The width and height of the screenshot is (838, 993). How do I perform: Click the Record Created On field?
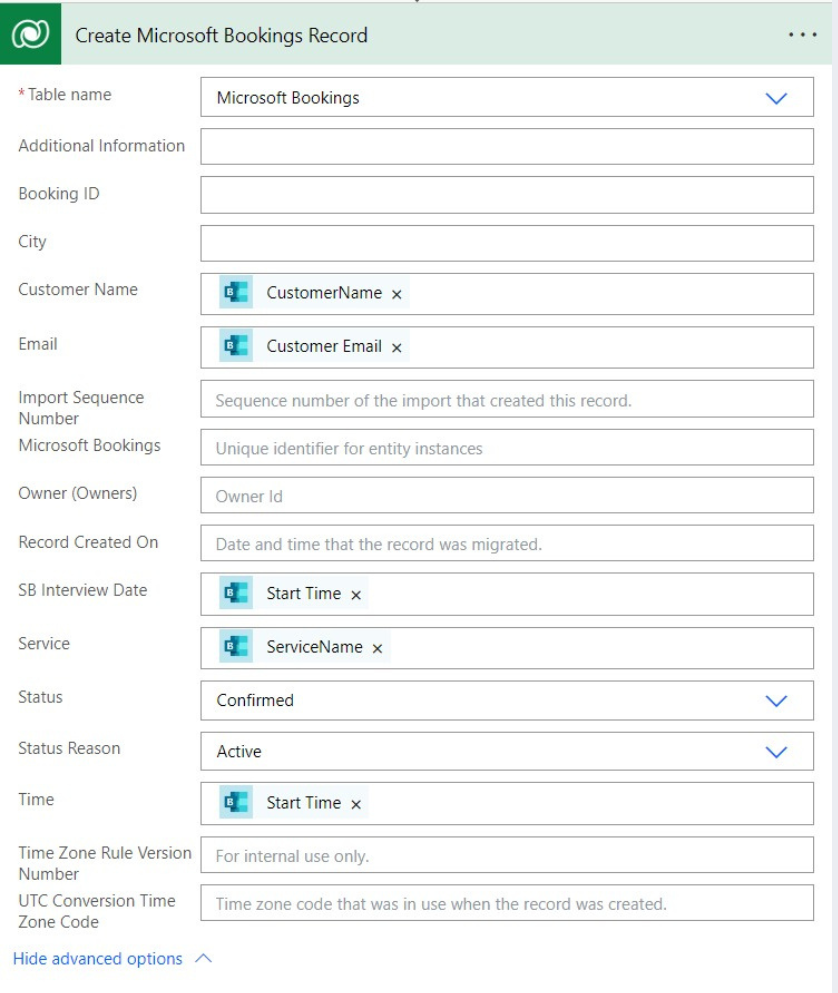tap(507, 543)
